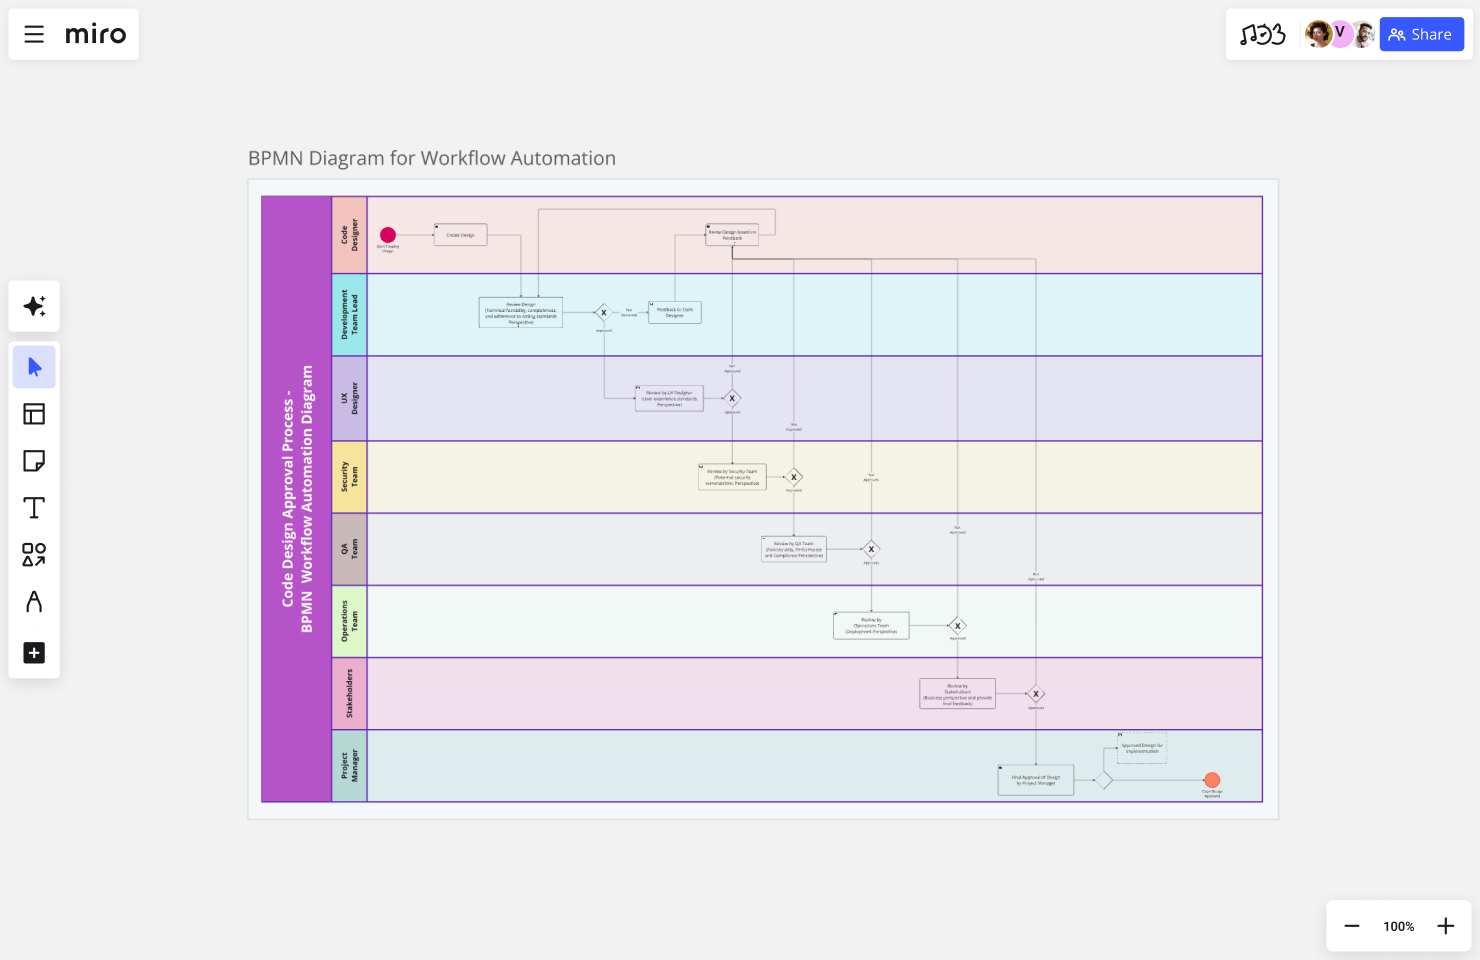This screenshot has height=960, width=1480.
Task: Click the 100% zoom level control
Action: click(1398, 926)
